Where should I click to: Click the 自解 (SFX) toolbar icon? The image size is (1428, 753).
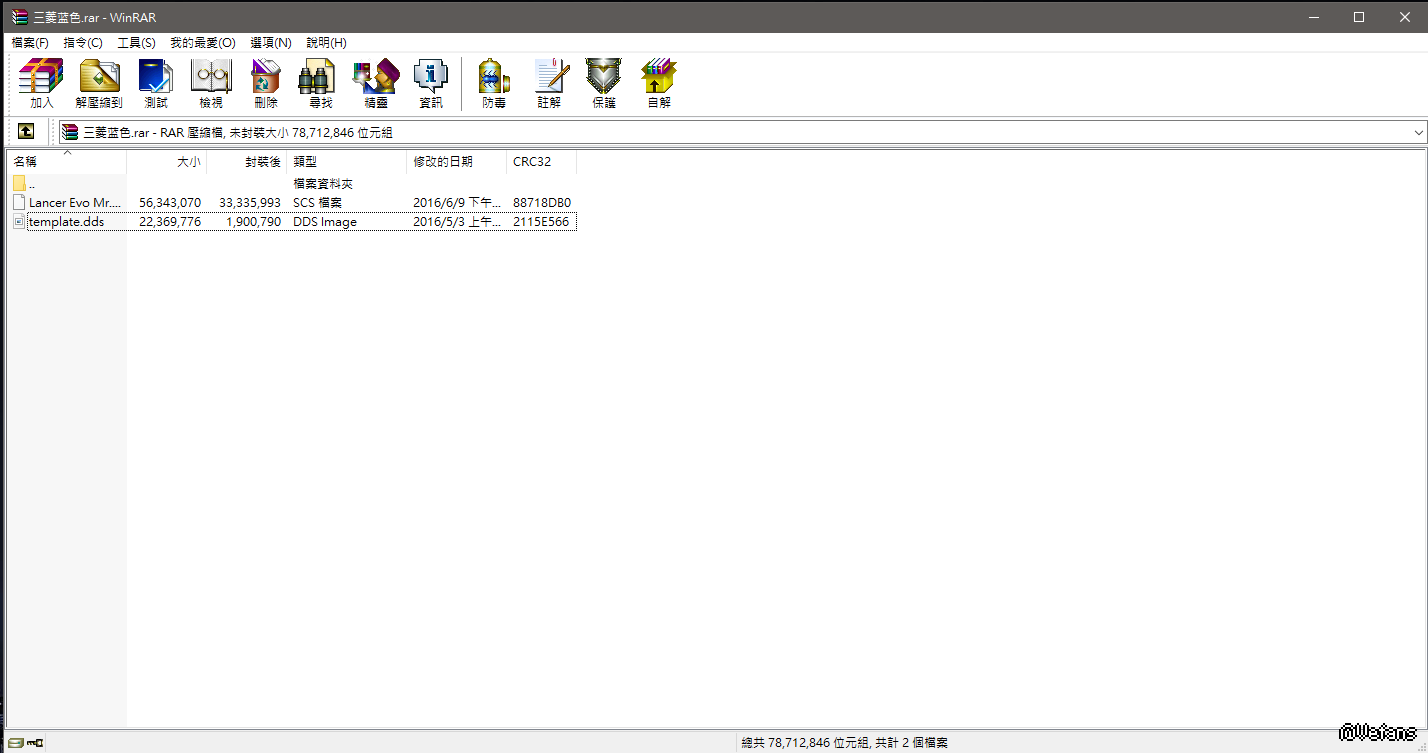(658, 83)
